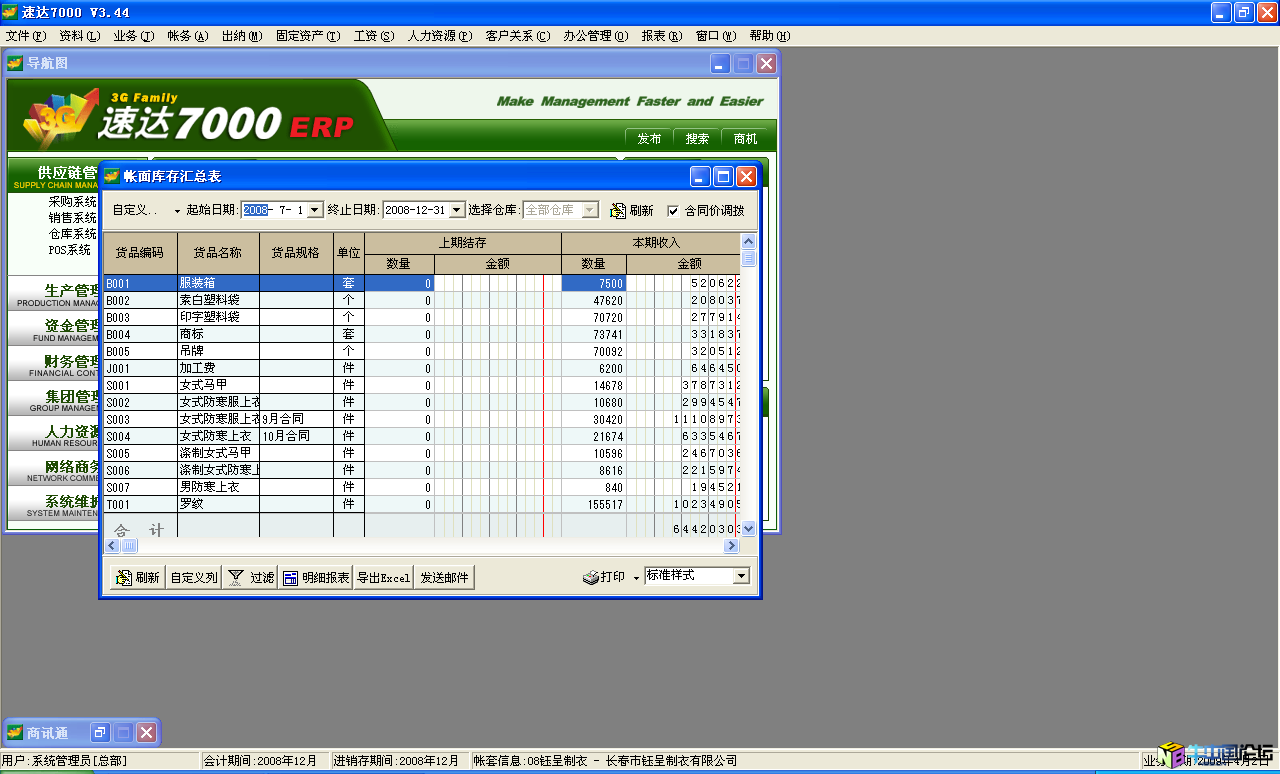Select the 服装箱 row in the table
The height and width of the screenshot is (774, 1280).
click(x=218, y=284)
